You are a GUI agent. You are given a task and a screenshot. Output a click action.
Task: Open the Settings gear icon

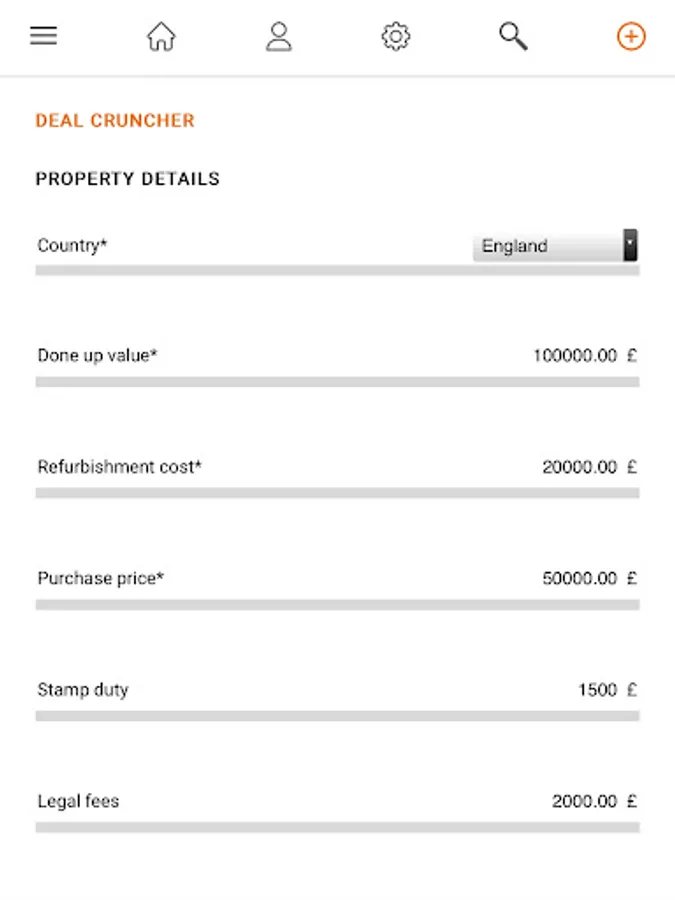[396, 36]
